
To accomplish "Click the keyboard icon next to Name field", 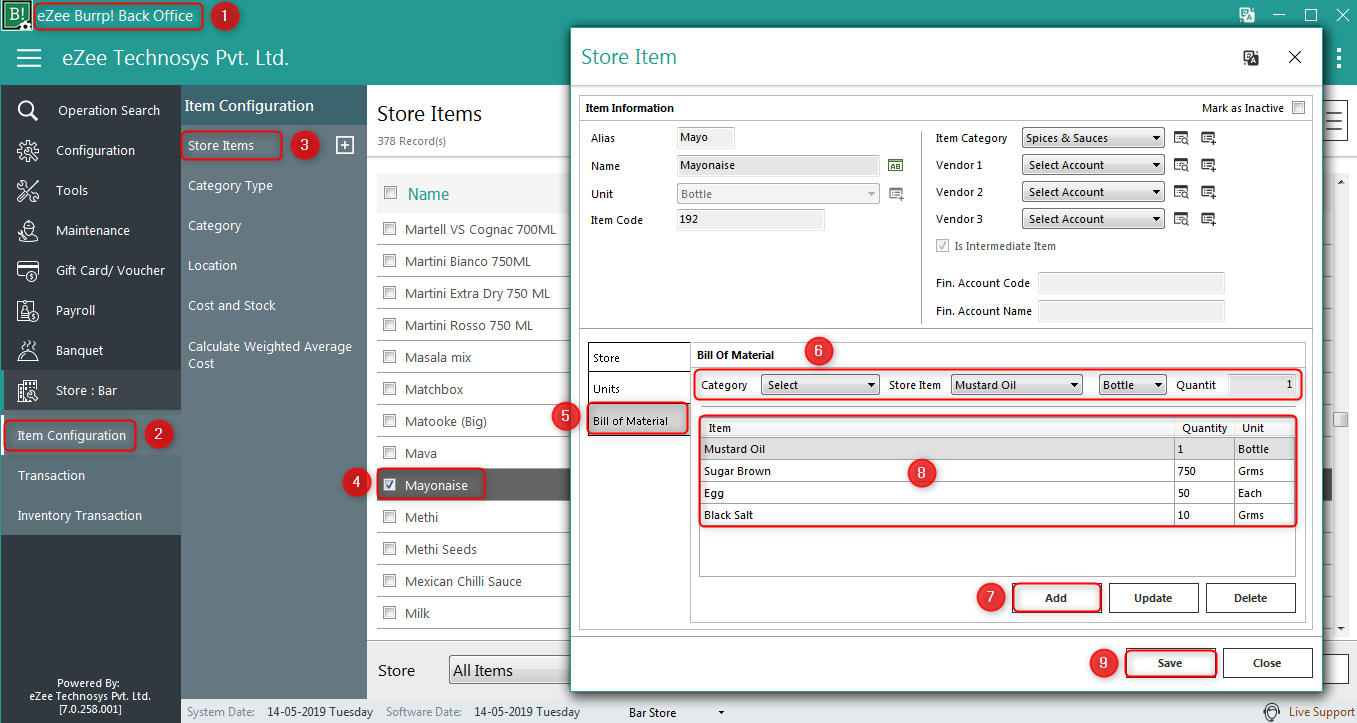I will pos(896,166).
